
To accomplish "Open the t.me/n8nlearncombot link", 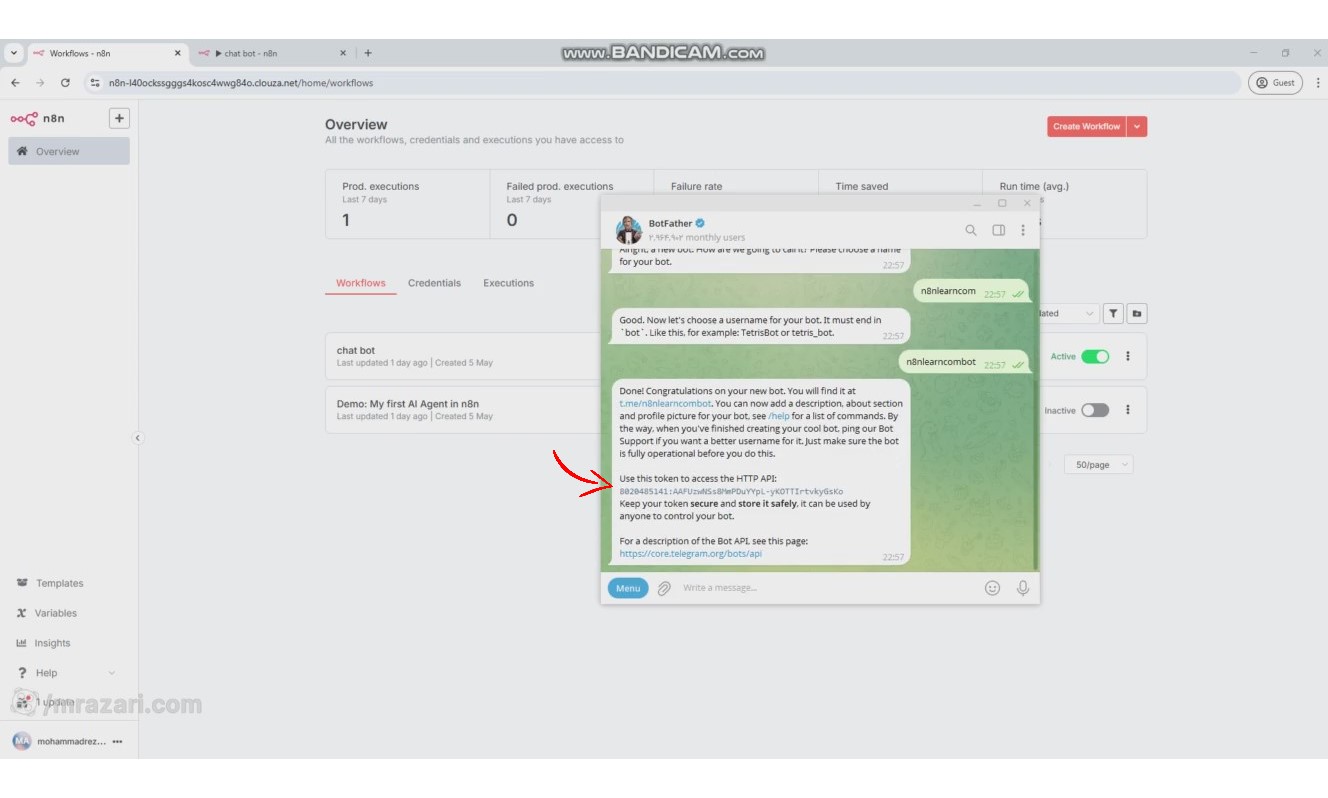I will click(x=666, y=404).
